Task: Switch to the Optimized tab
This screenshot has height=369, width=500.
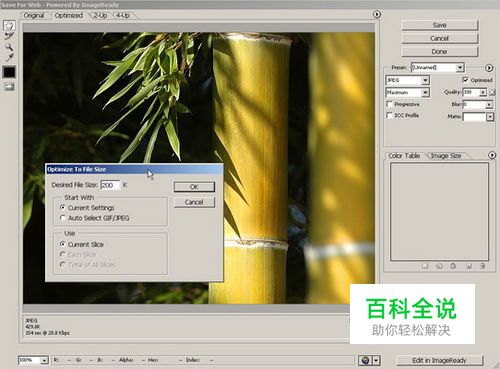Action: [69, 15]
